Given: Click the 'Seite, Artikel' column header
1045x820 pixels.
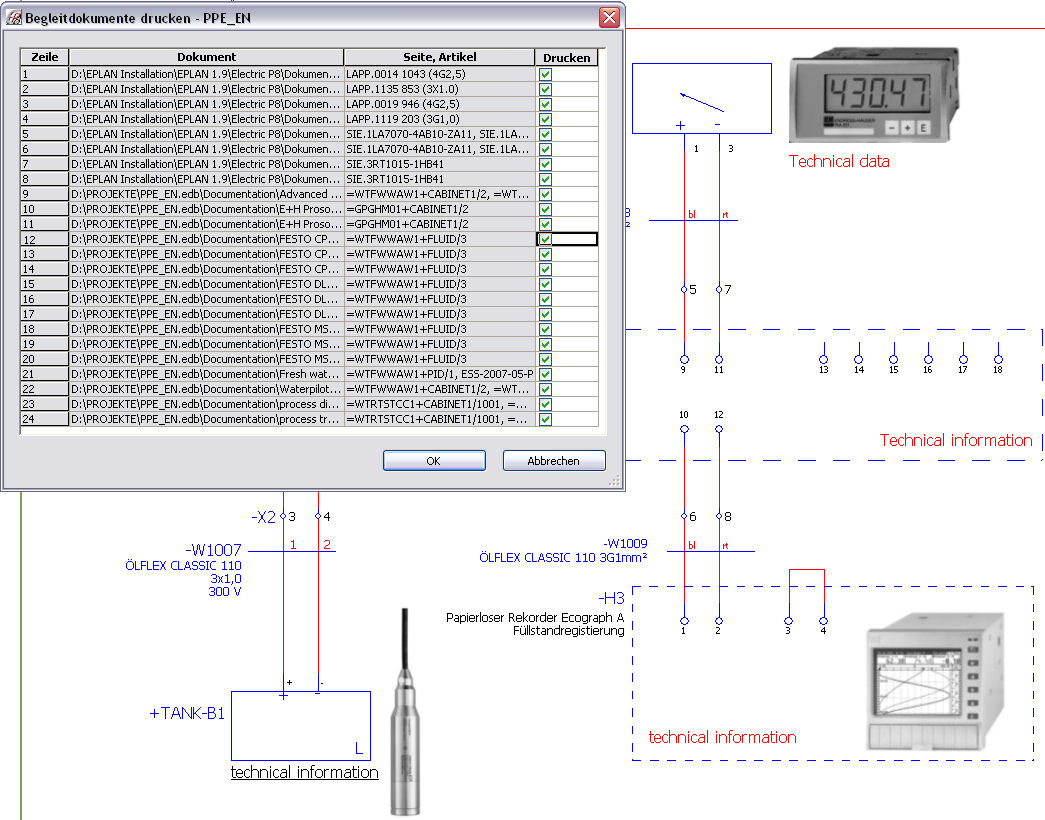Looking at the screenshot, I should pos(439,57).
